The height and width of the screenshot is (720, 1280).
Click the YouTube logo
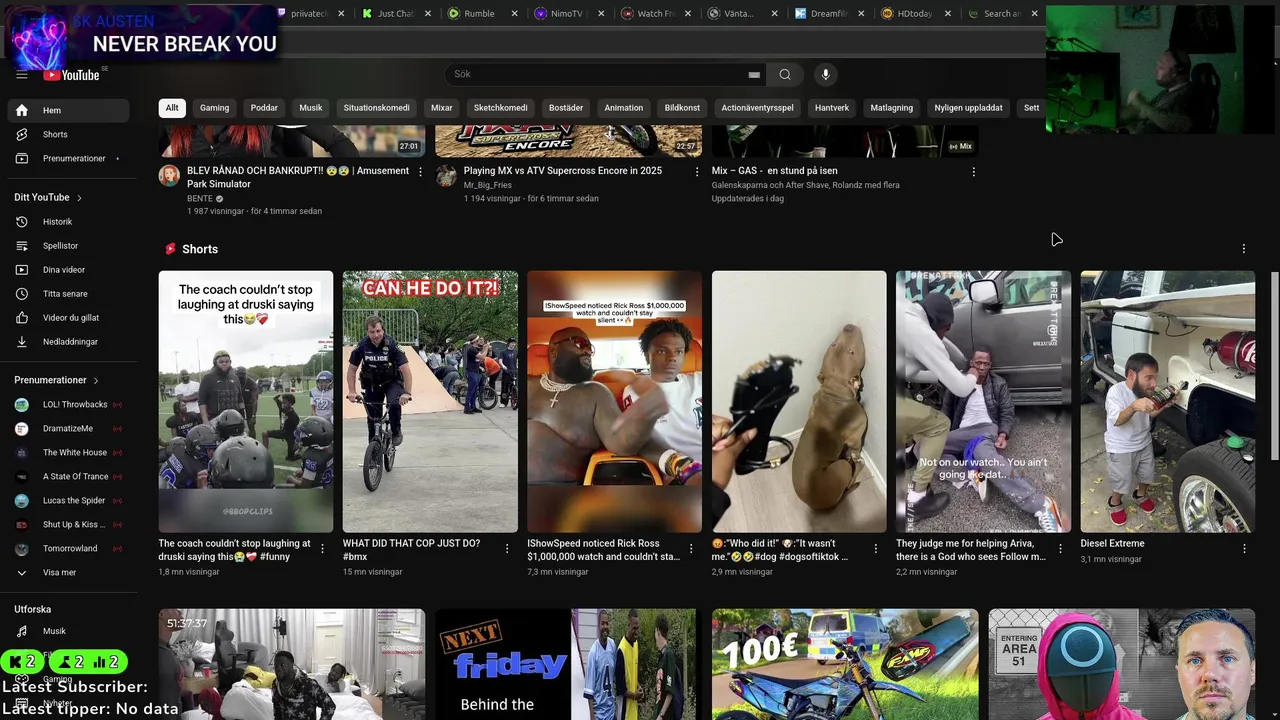pos(71,75)
